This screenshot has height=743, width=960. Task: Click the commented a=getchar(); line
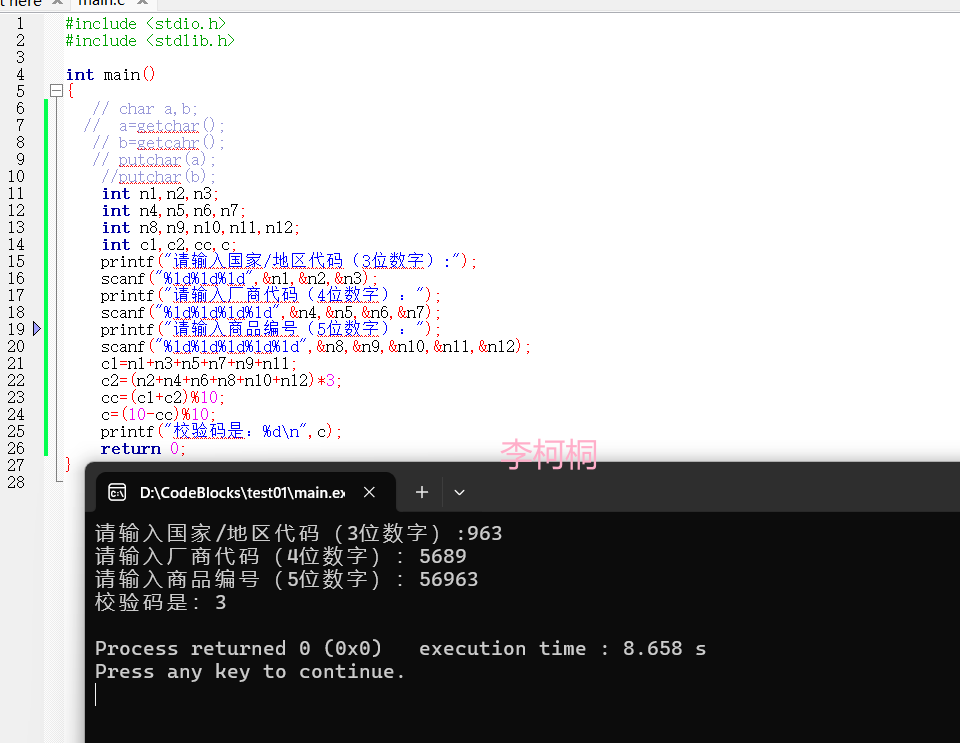(154, 126)
